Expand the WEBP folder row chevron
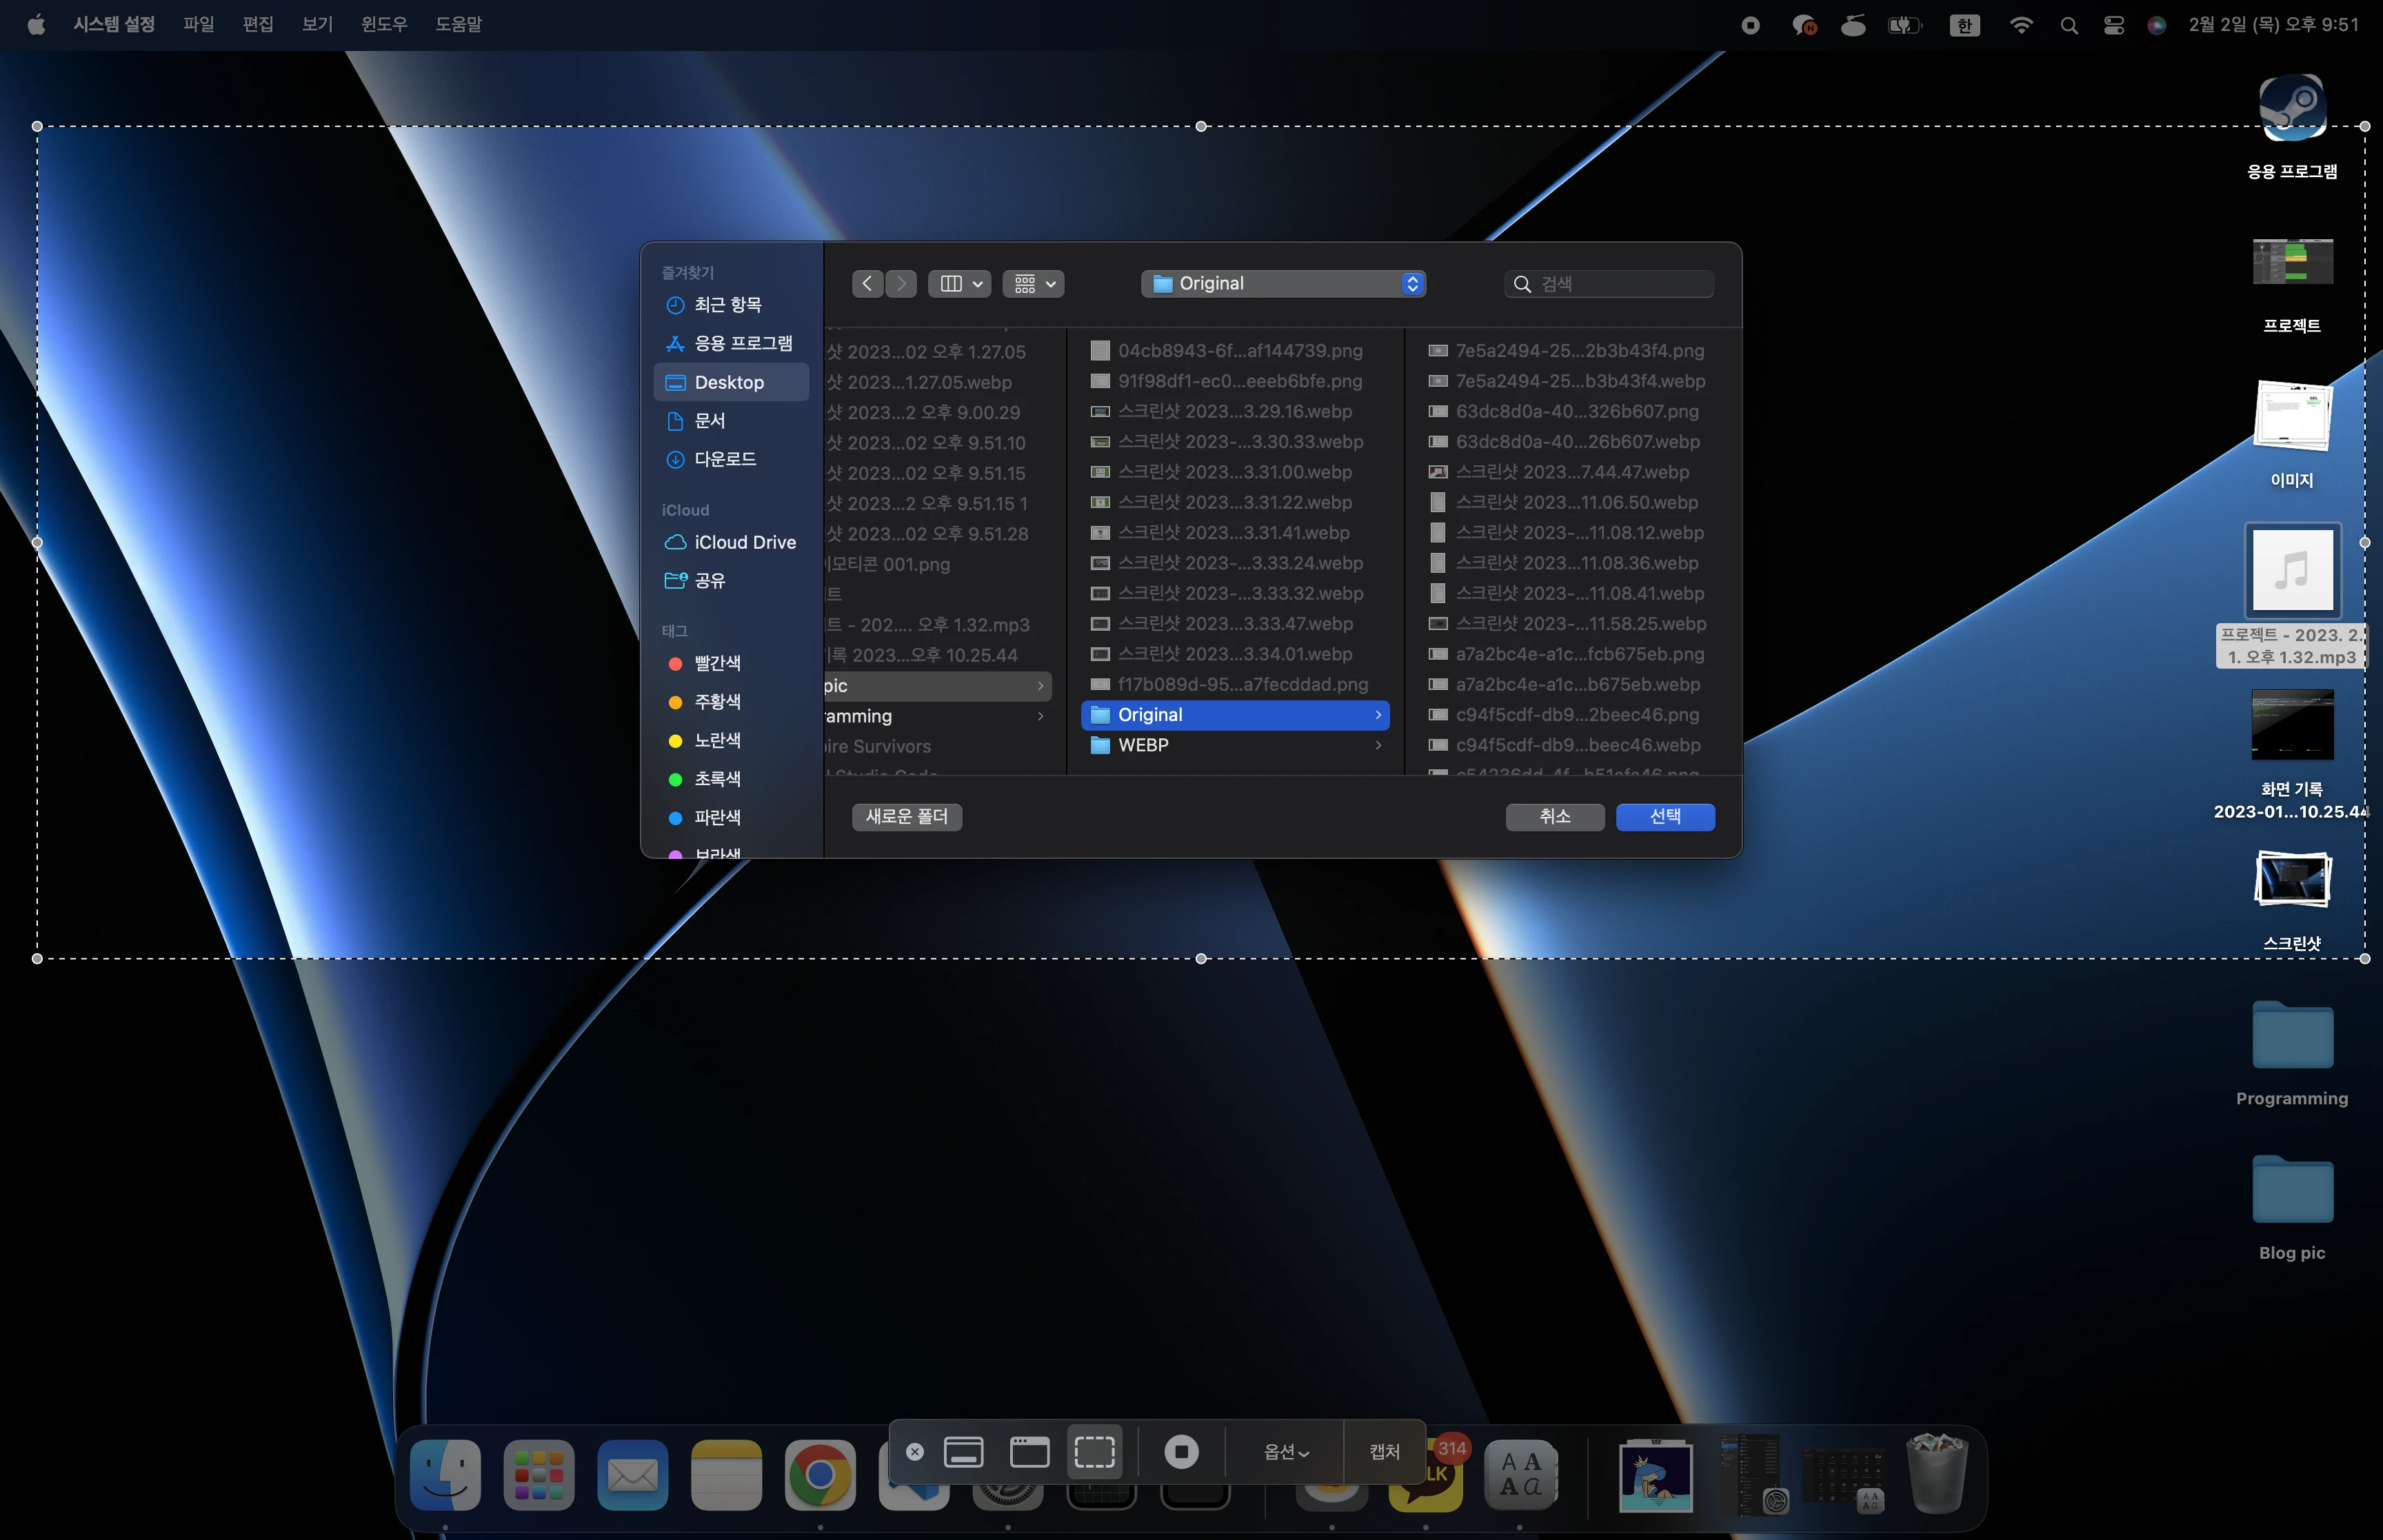The width and height of the screenshot is (2383, 1540). [x=1378, y=745]
